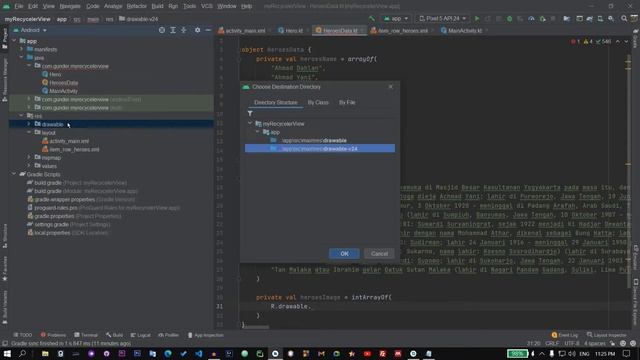Click the editor horizontal scrollbar
The height and width of the screenshot is (360, 640).
256,327
